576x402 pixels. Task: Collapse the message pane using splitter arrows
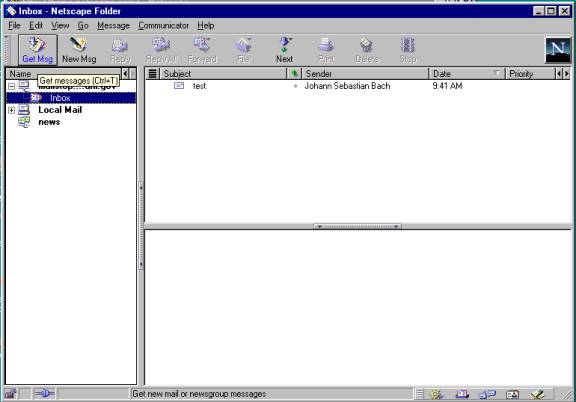357,226
